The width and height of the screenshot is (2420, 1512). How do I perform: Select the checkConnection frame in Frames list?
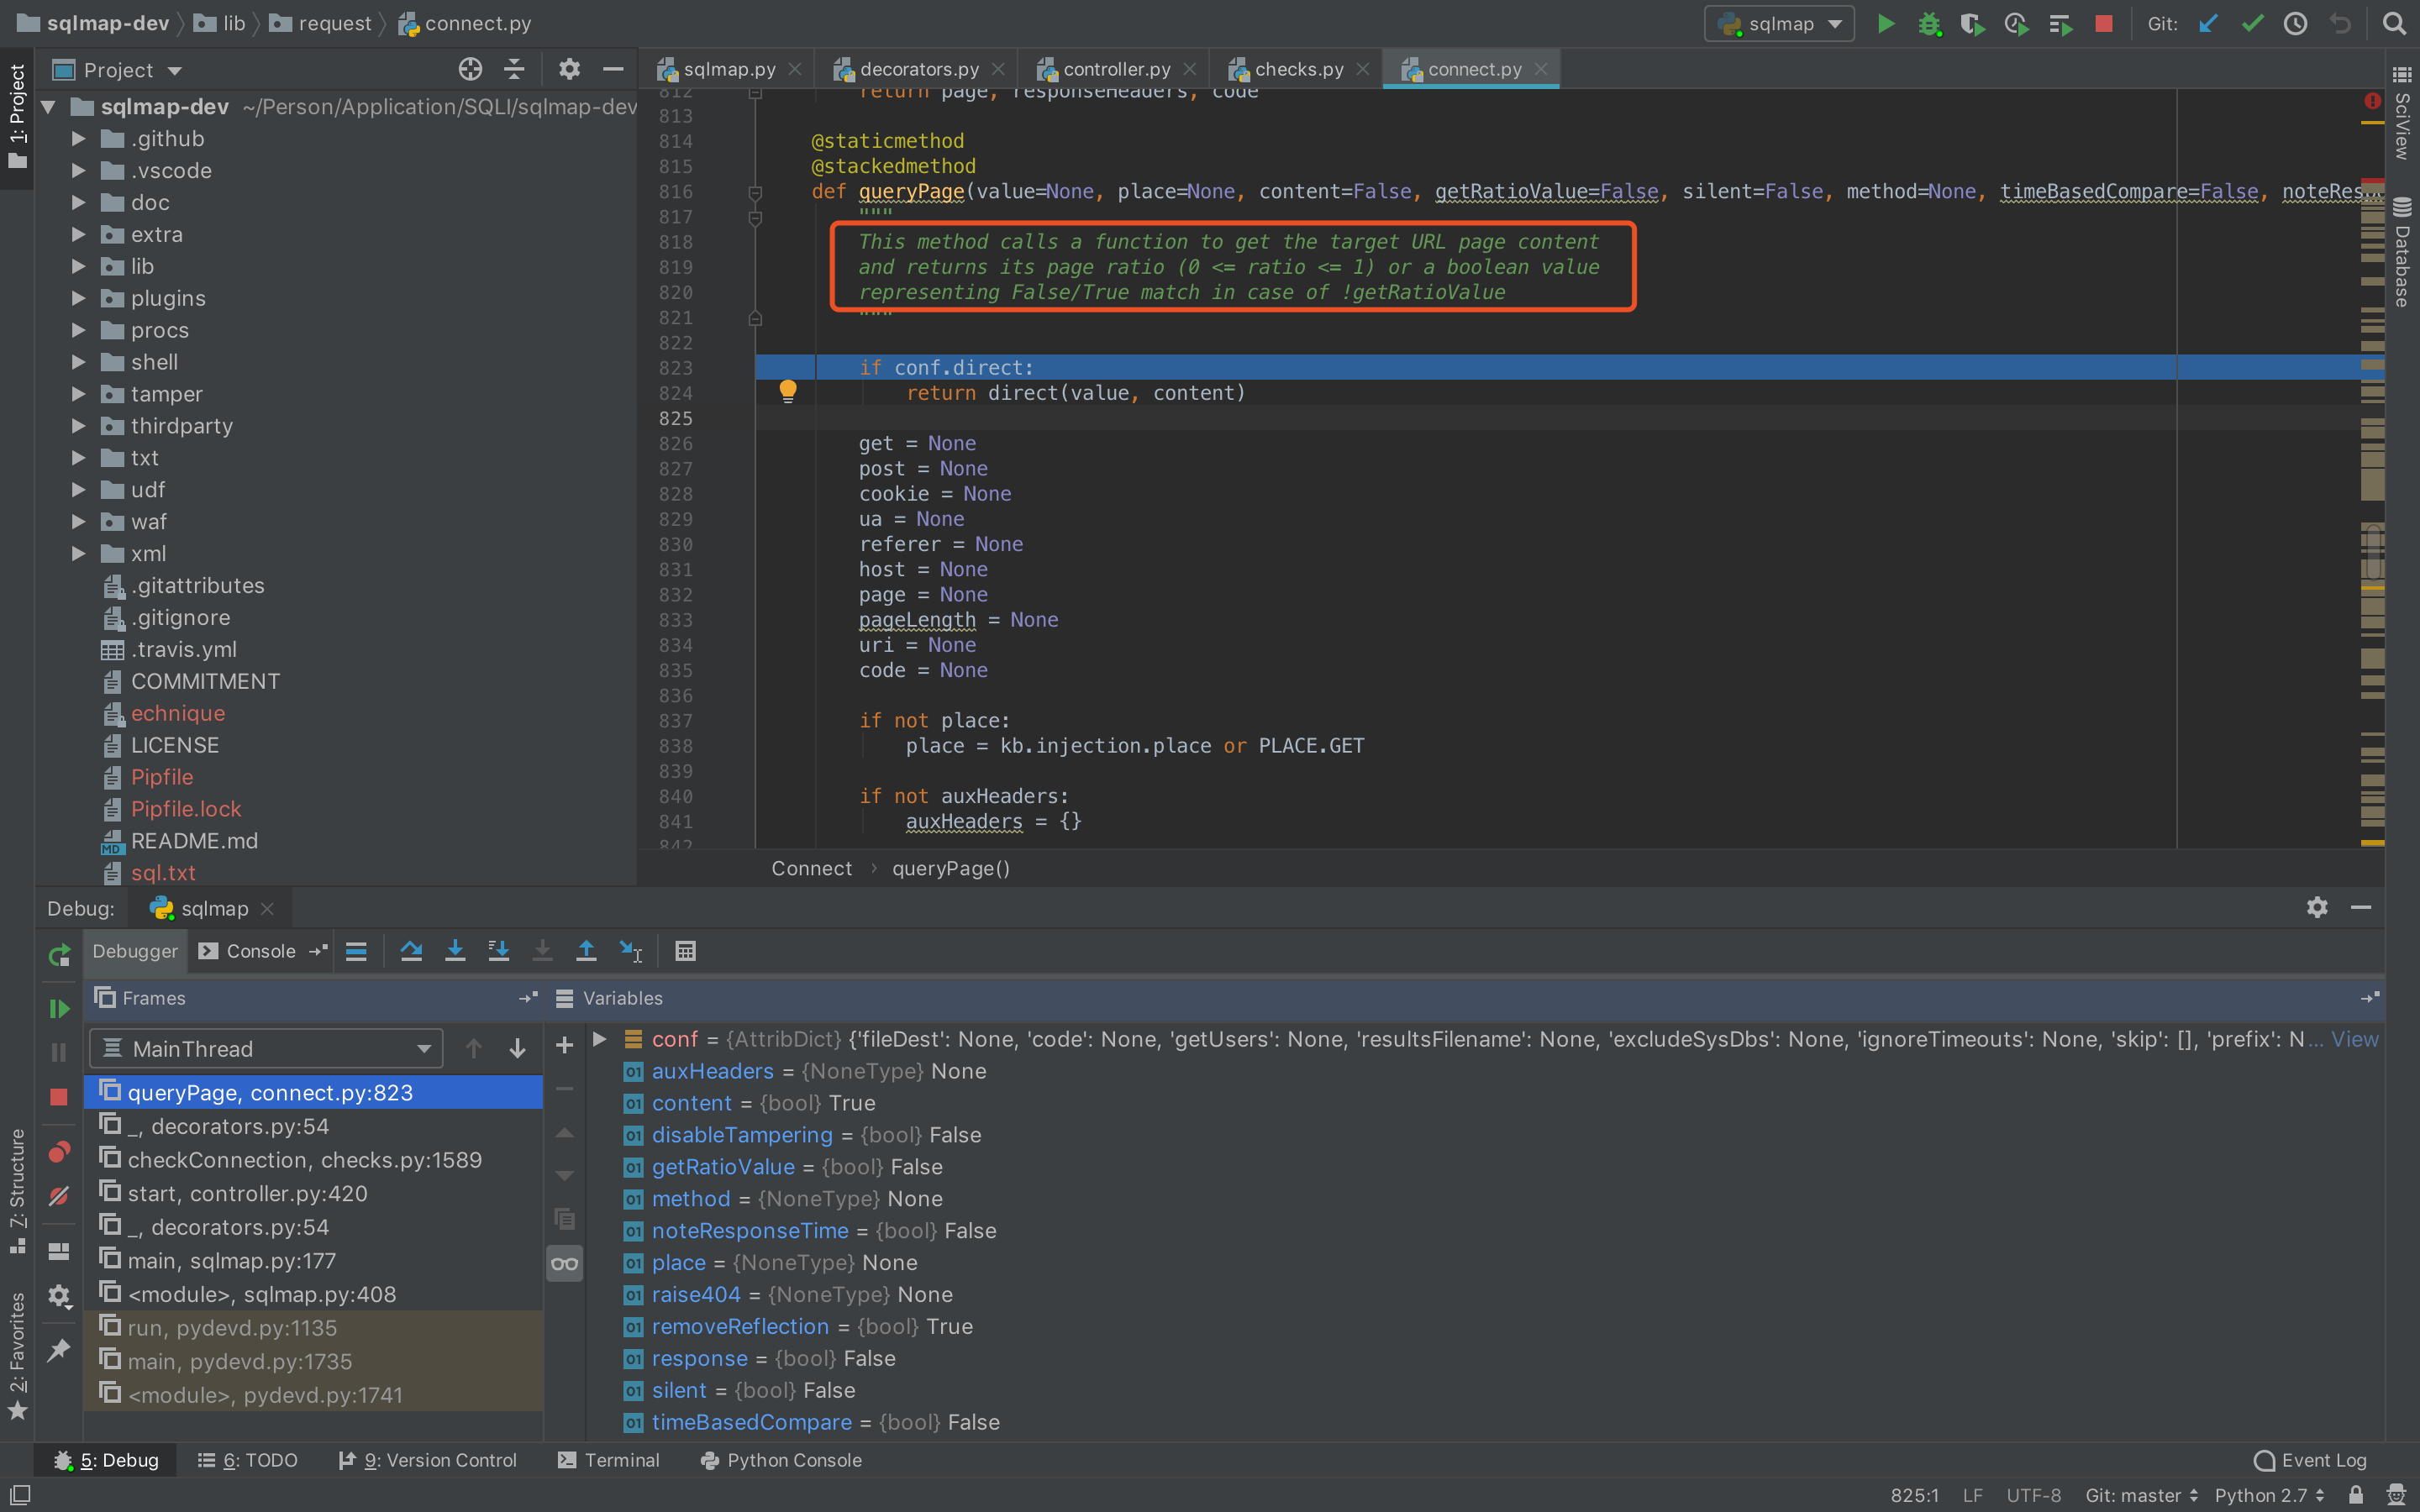[x=305, y=1159]
